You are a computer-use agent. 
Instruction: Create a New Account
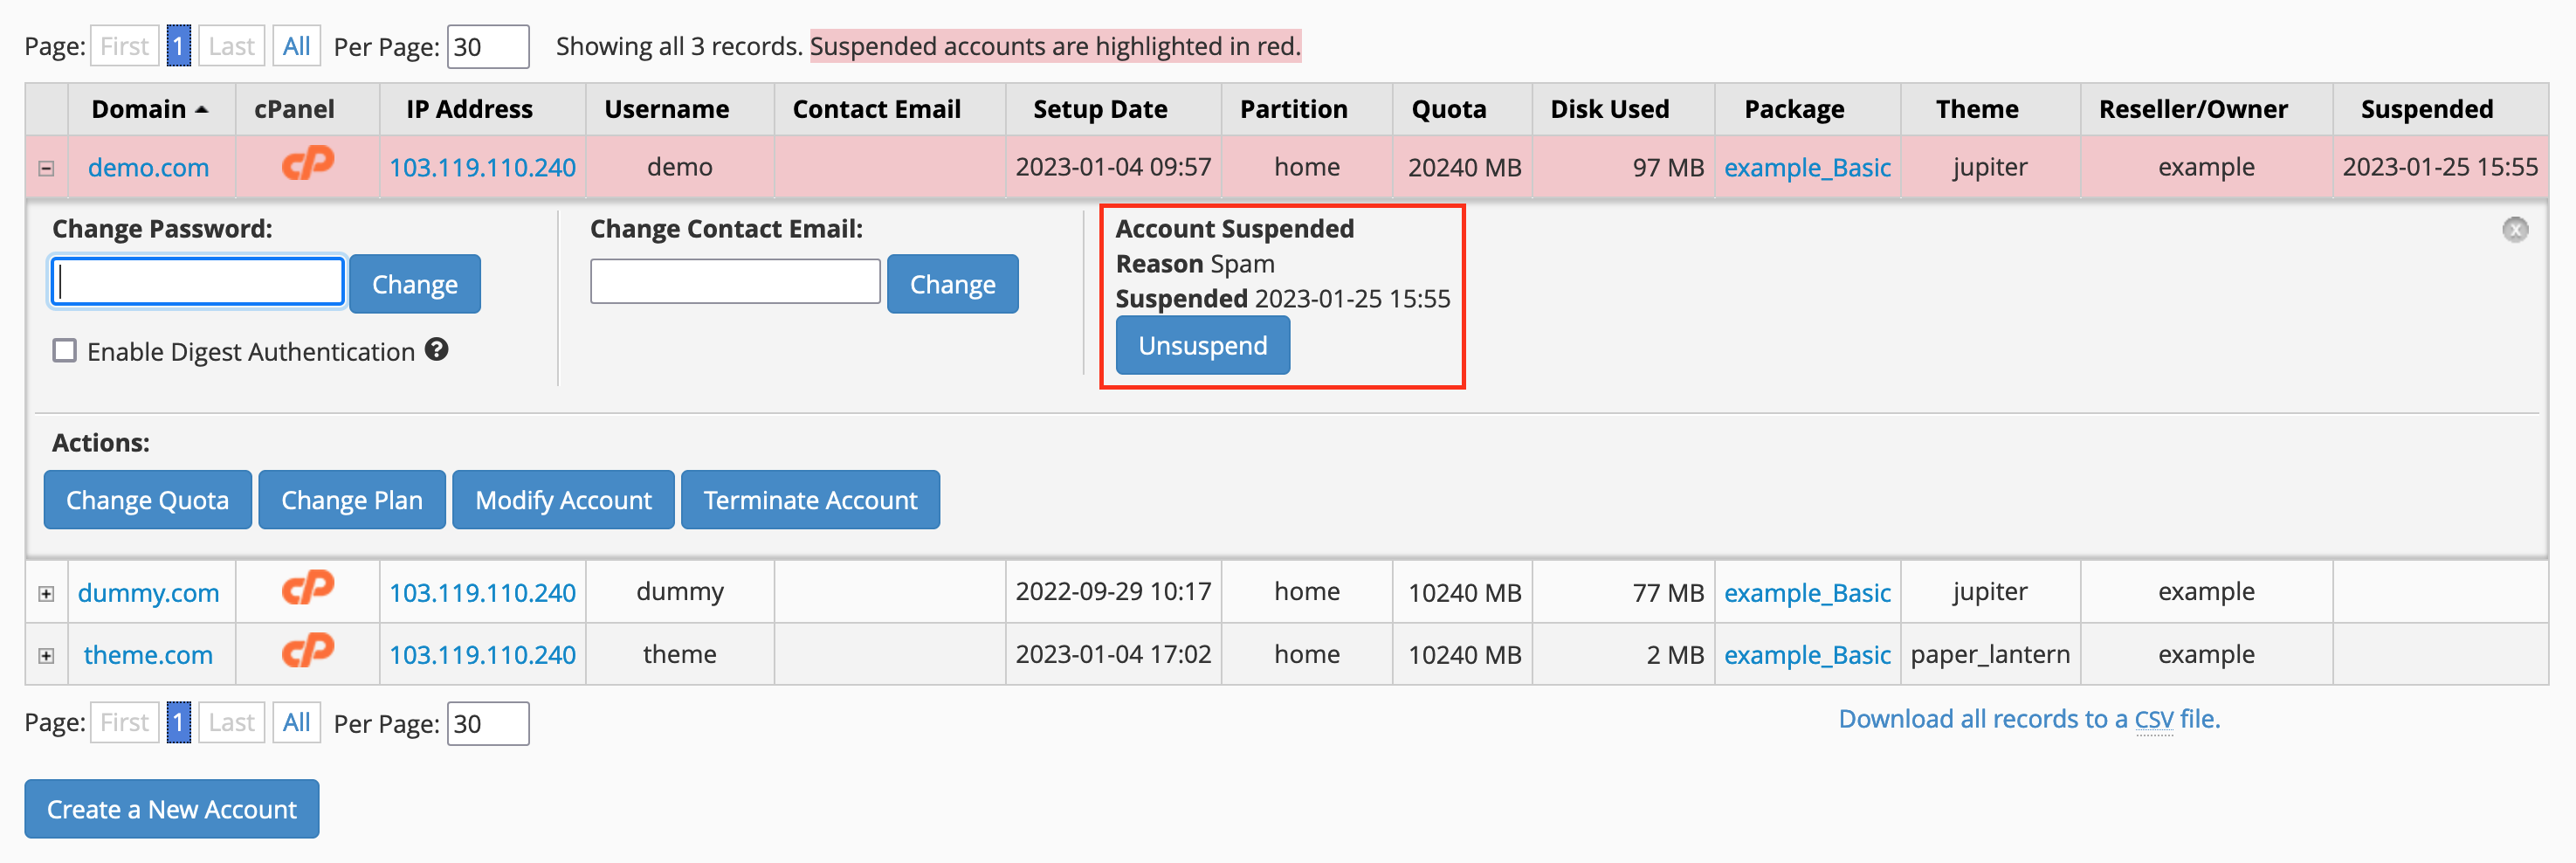pos(172,808)
